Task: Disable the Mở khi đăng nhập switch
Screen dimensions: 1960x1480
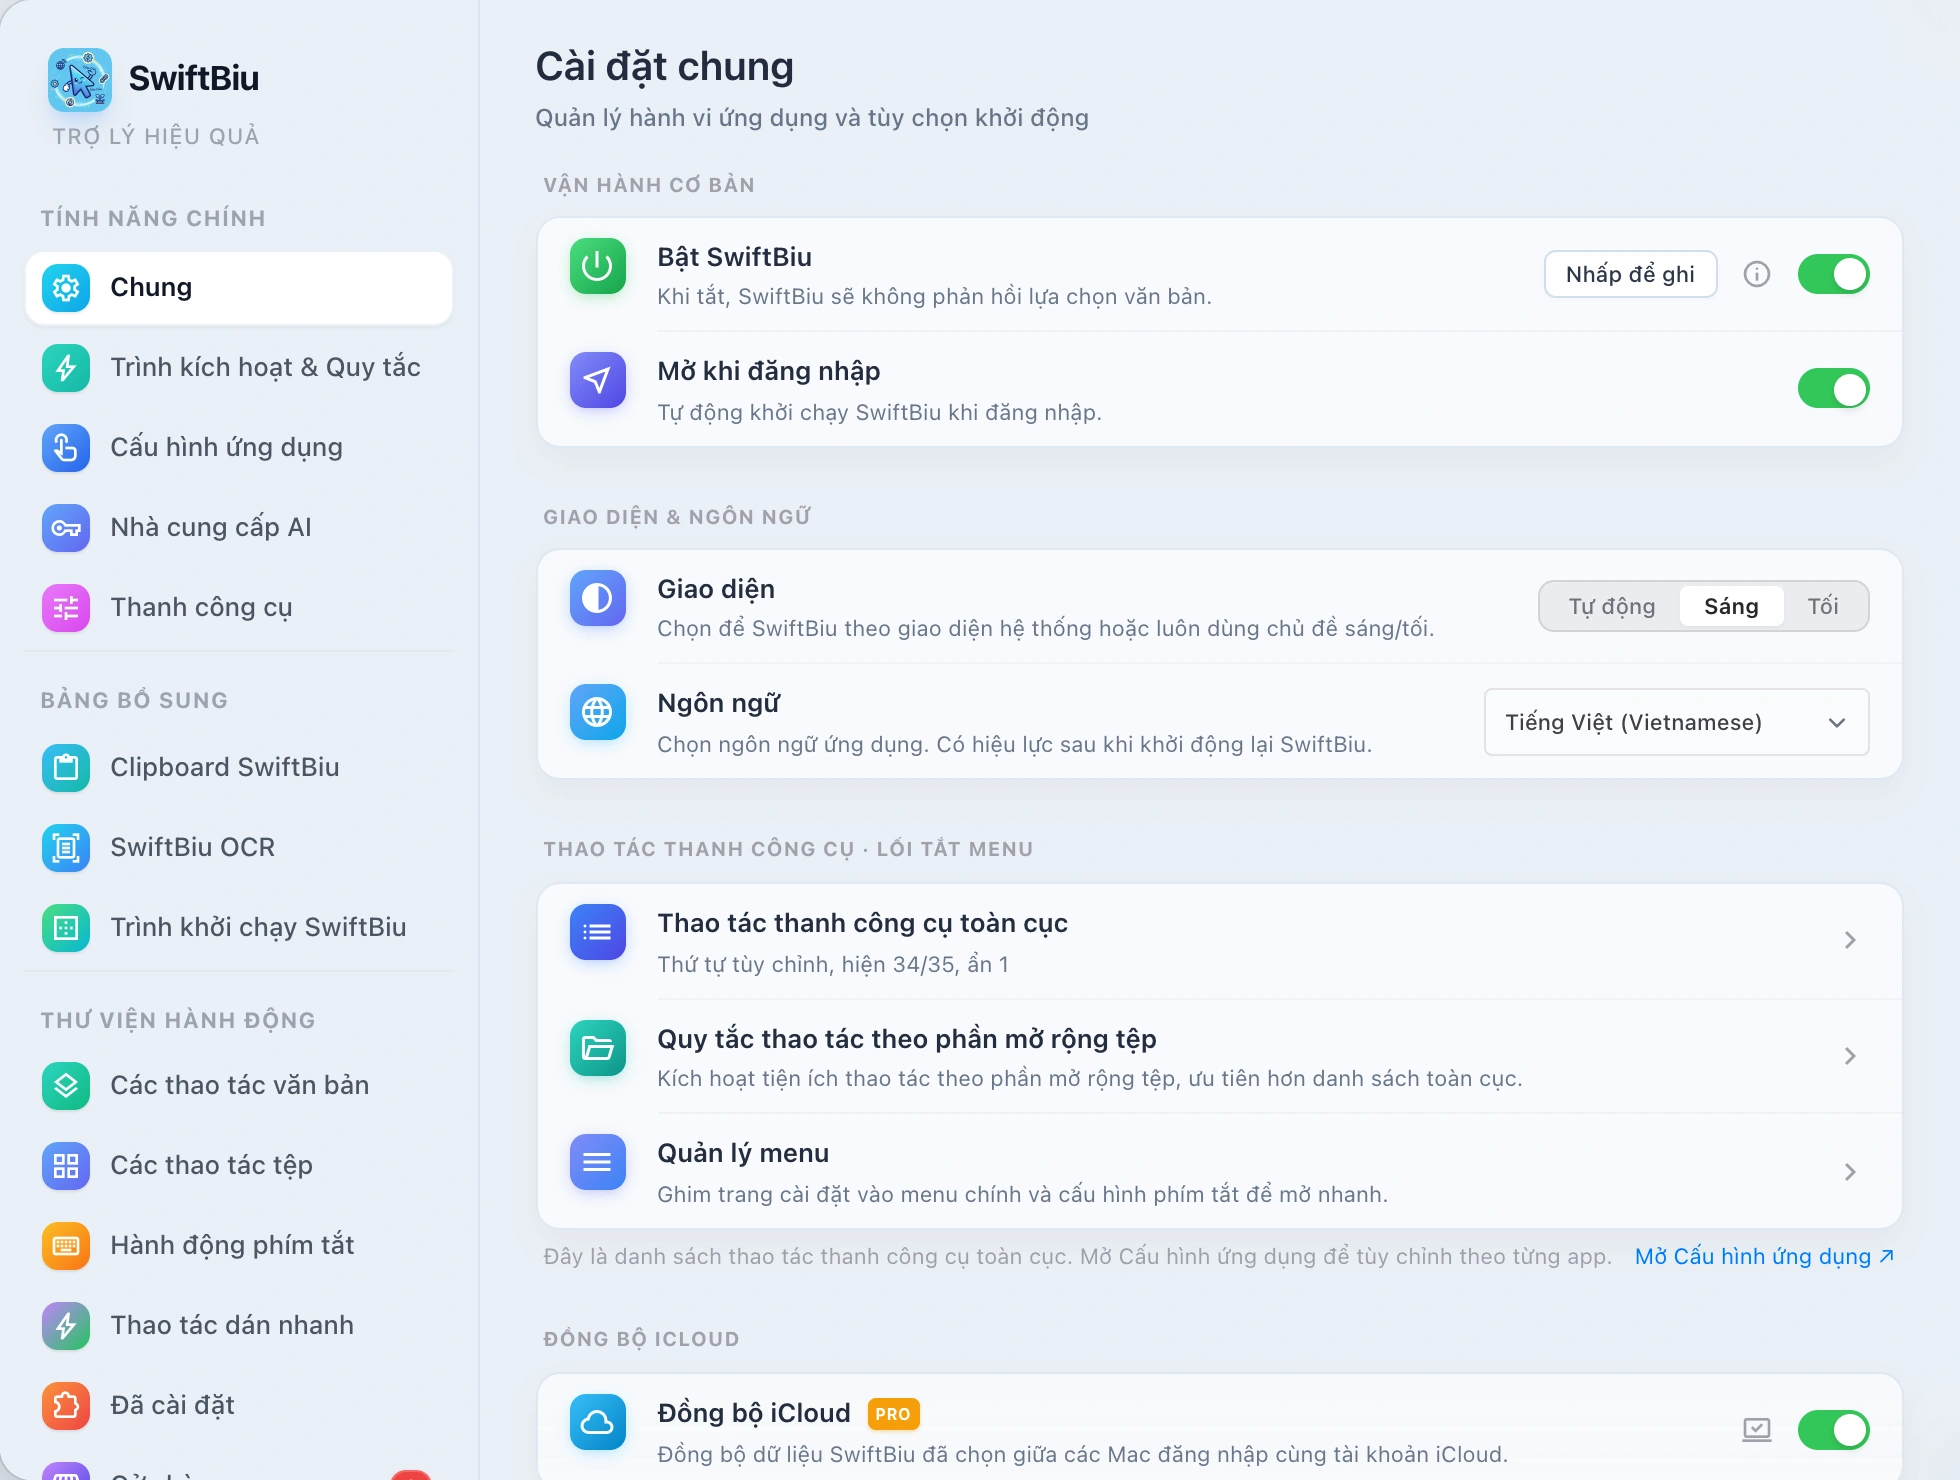Action: click(x=1834, y=388)
